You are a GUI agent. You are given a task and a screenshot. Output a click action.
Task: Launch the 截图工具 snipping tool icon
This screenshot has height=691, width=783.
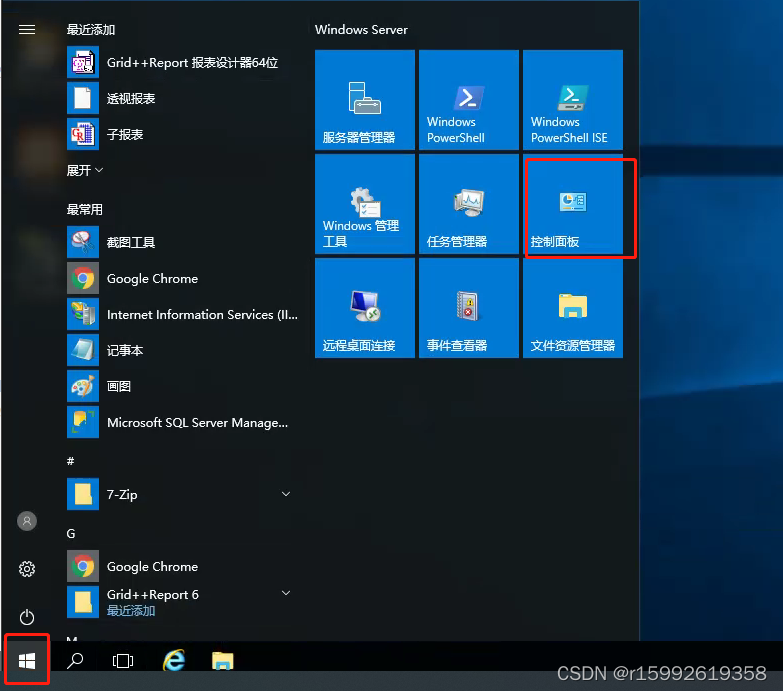83,242
